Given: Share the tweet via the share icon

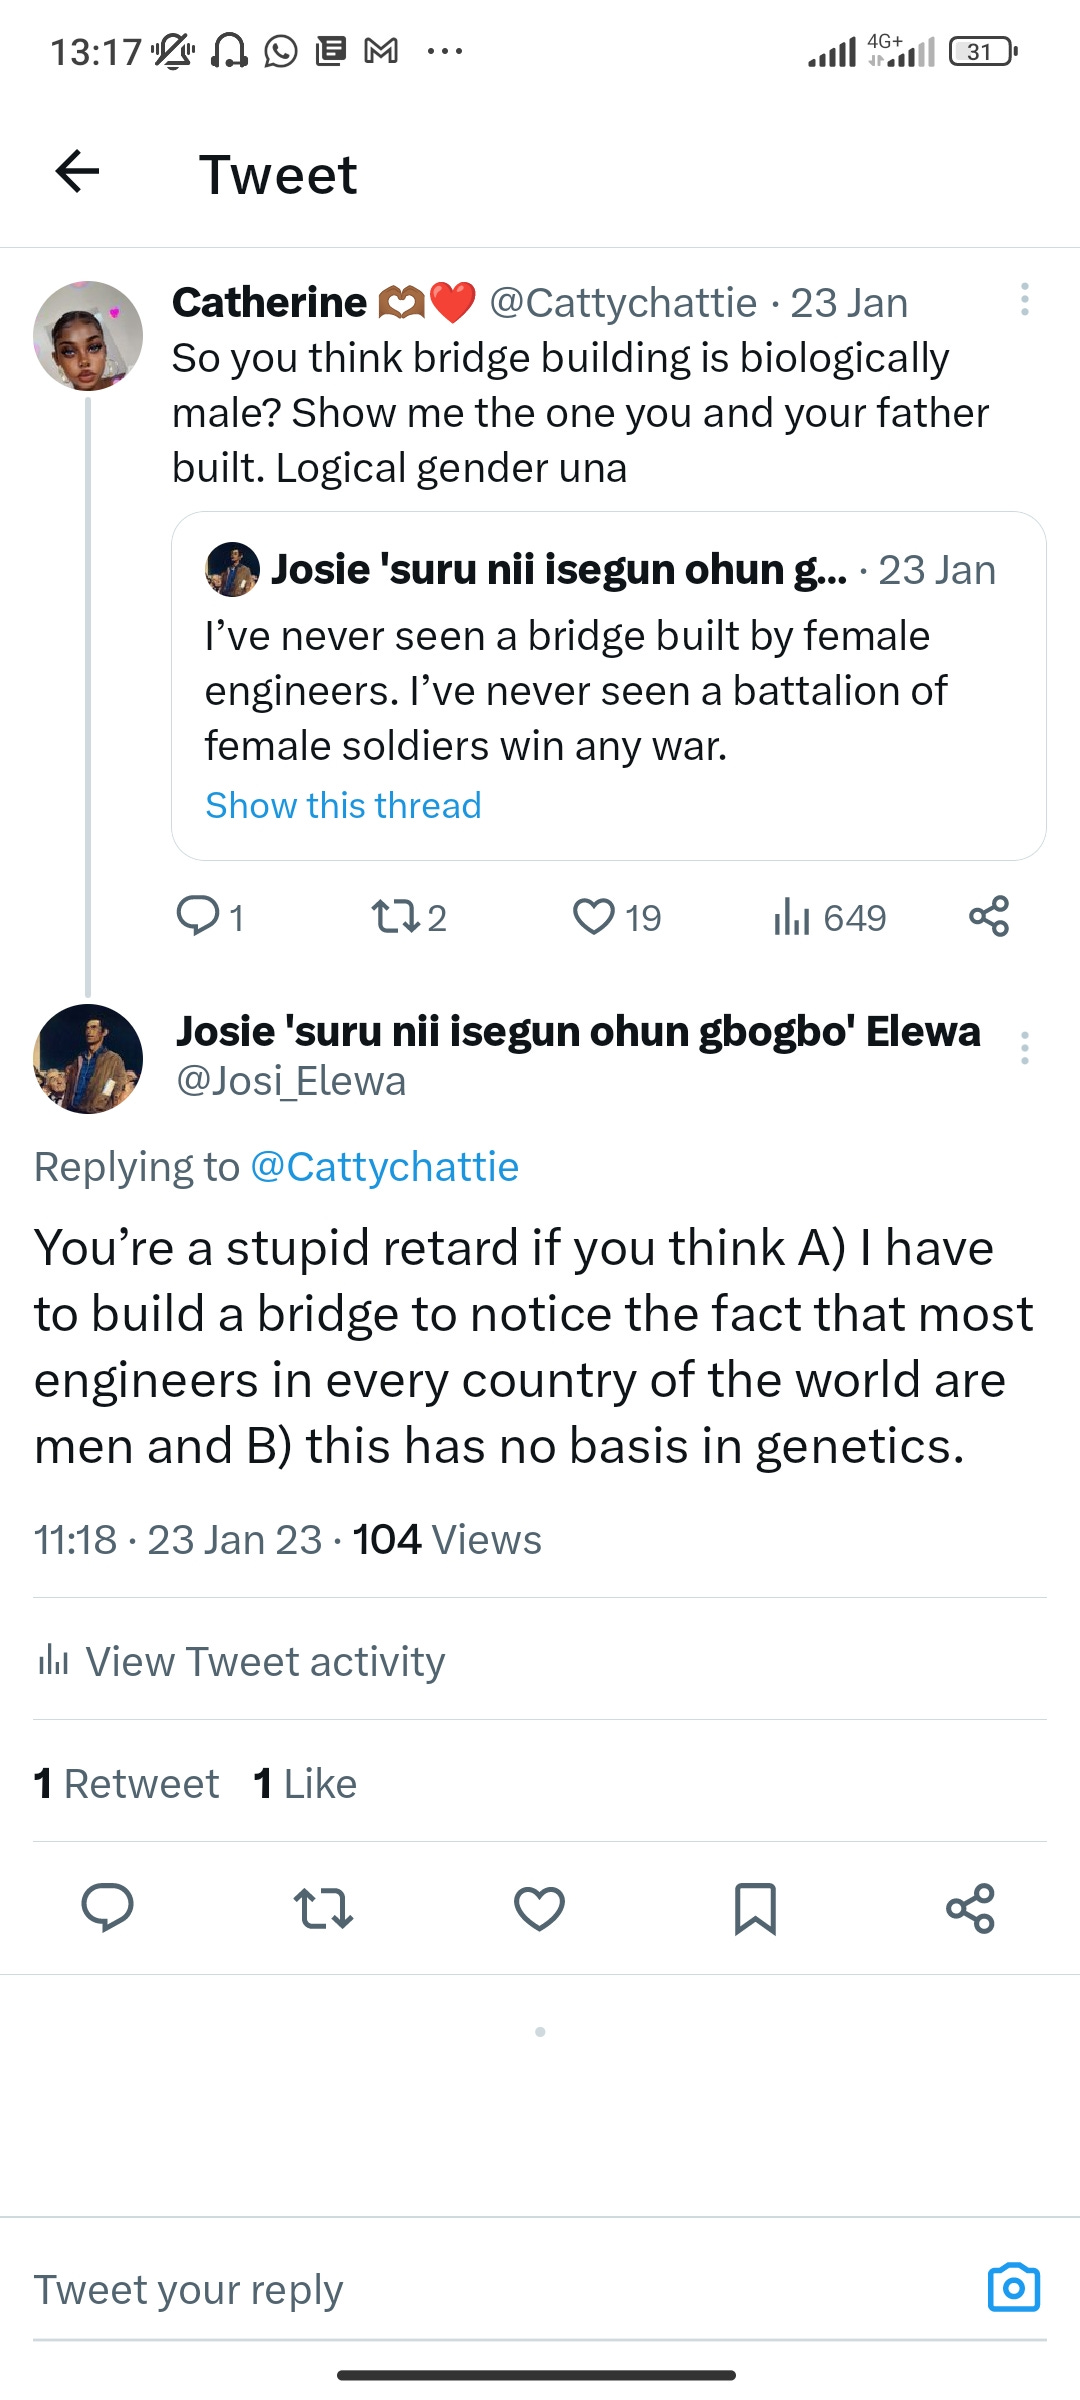Looking at the screenshot, I should 971,1907.
